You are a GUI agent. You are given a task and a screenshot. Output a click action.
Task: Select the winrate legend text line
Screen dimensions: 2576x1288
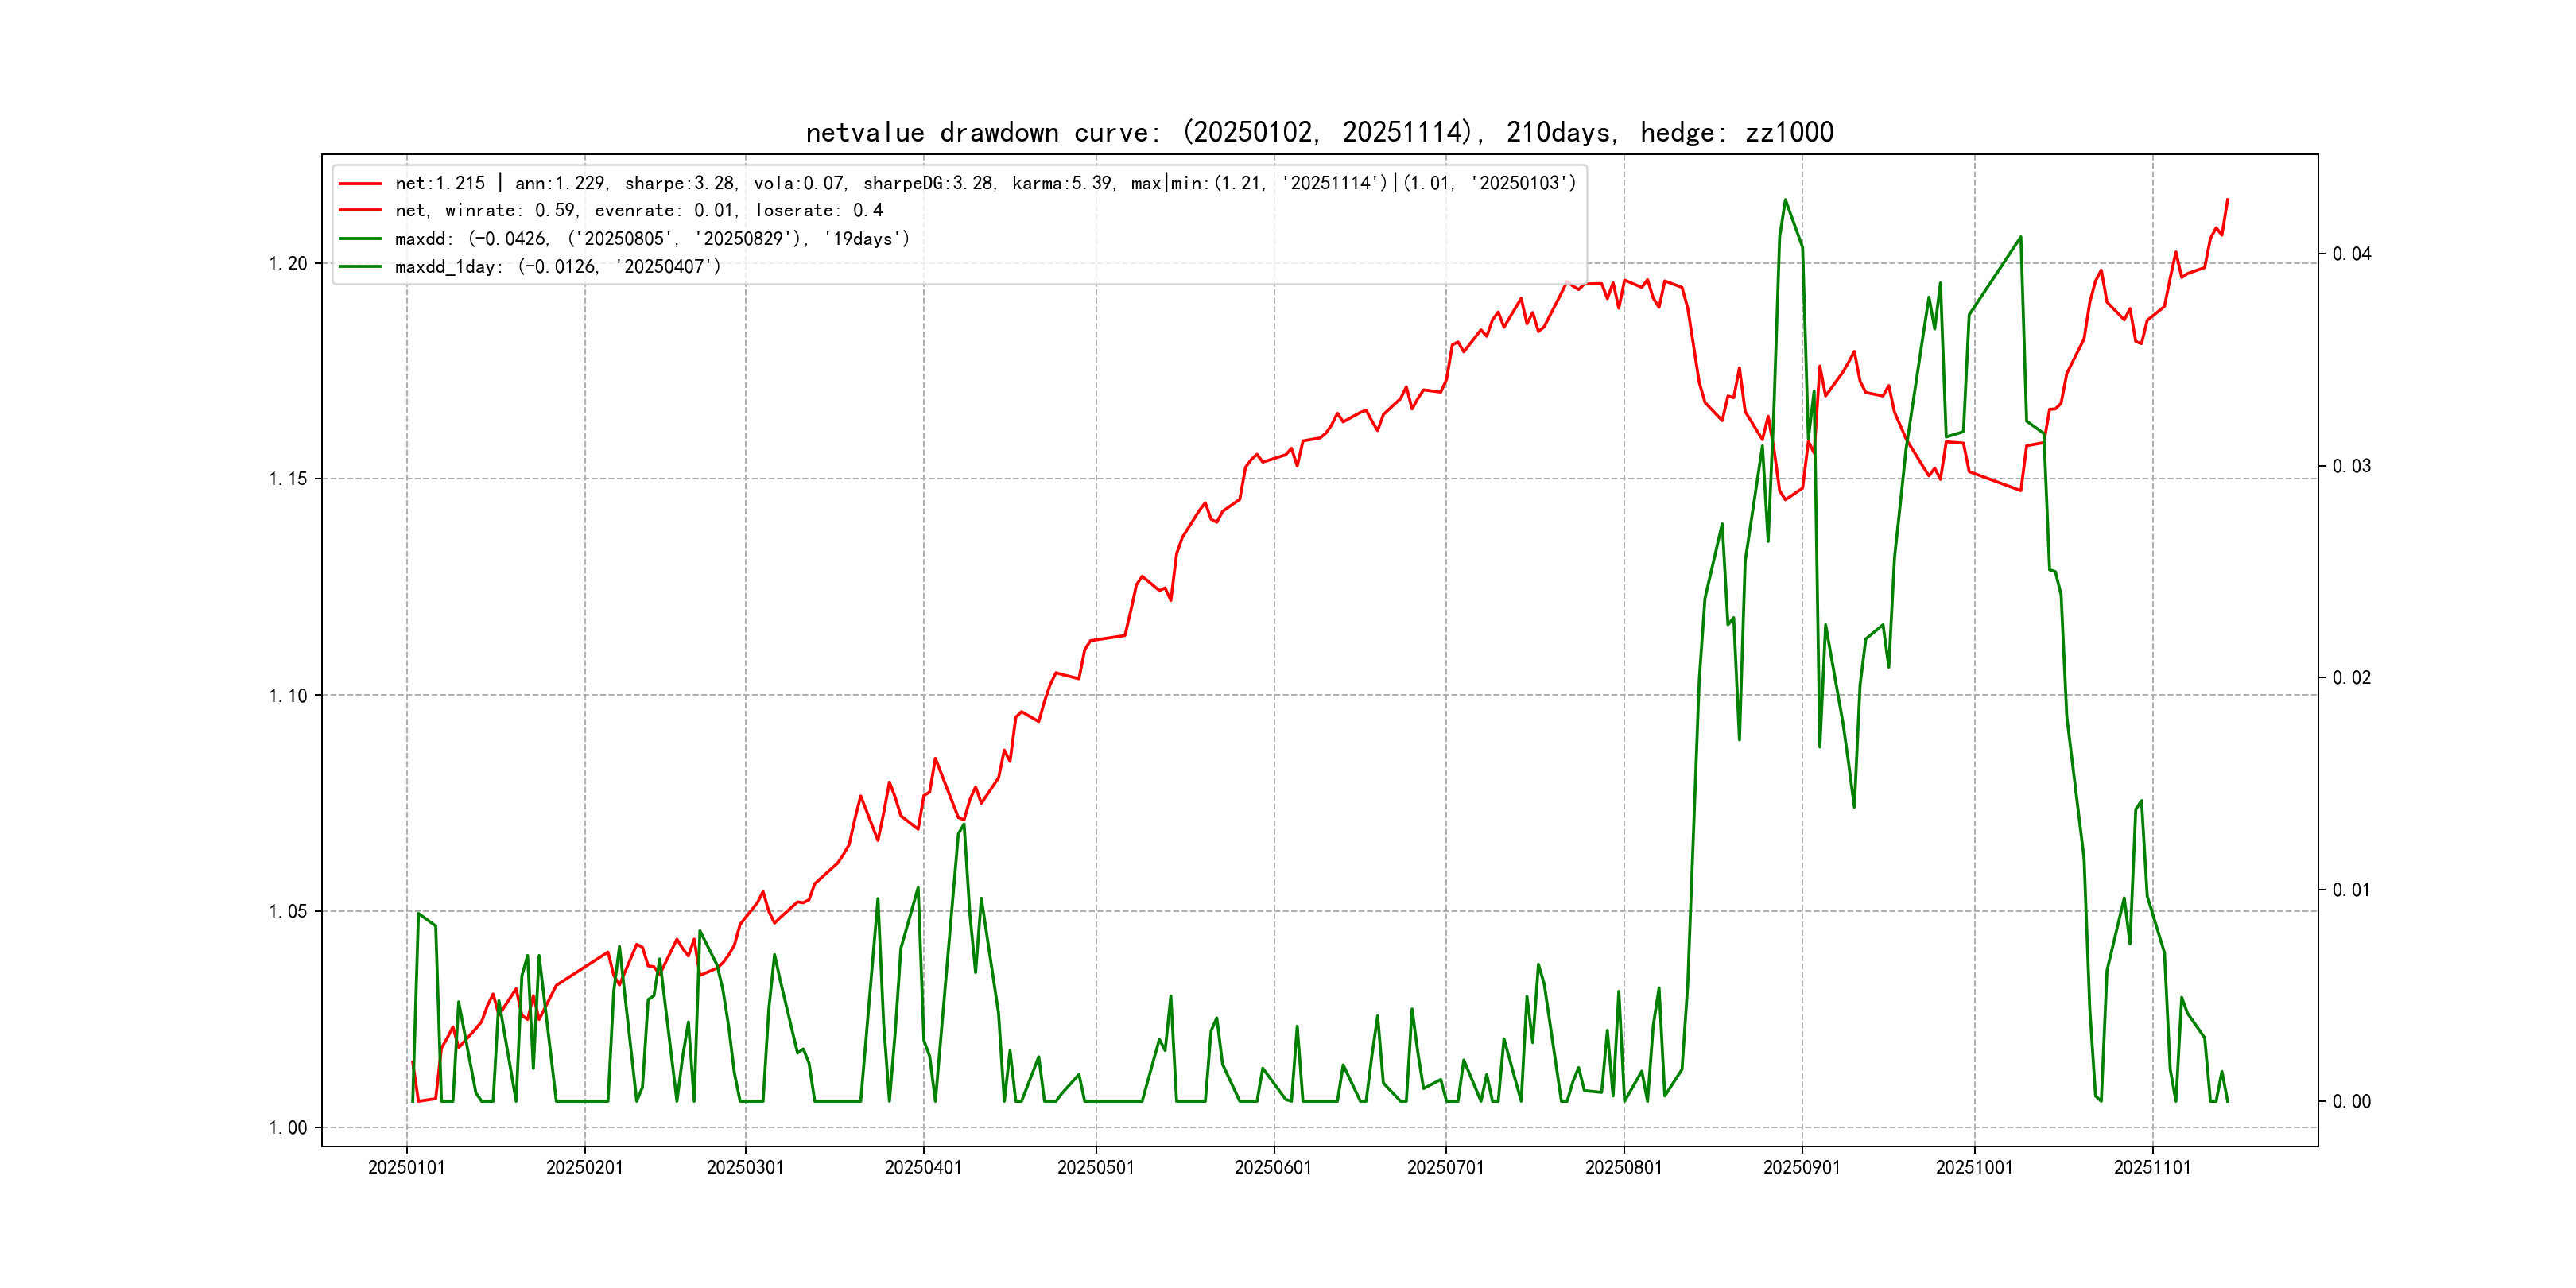[x=638, y=211]
